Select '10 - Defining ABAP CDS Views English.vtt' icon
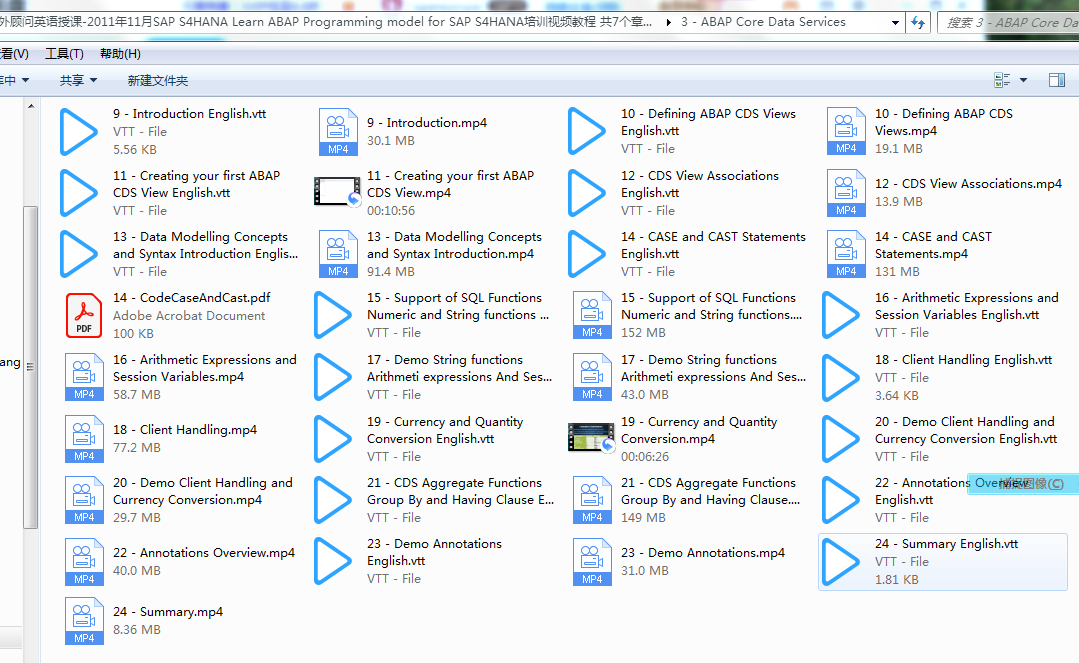The image size is (1079, 663). pyautogui.click(x=586, y=131)
